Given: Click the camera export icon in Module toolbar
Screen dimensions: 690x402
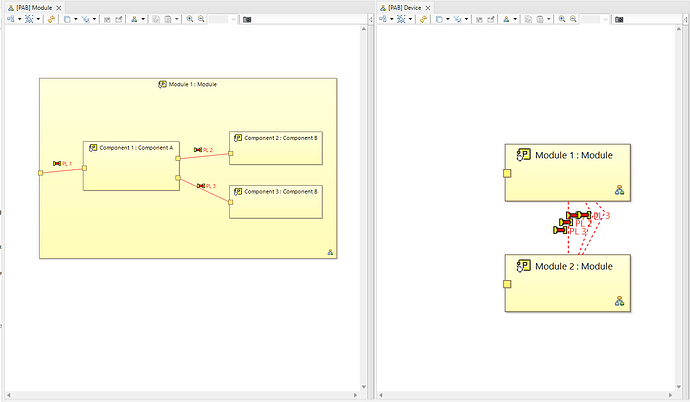Looking at the screenshot, I should [247, 19].
